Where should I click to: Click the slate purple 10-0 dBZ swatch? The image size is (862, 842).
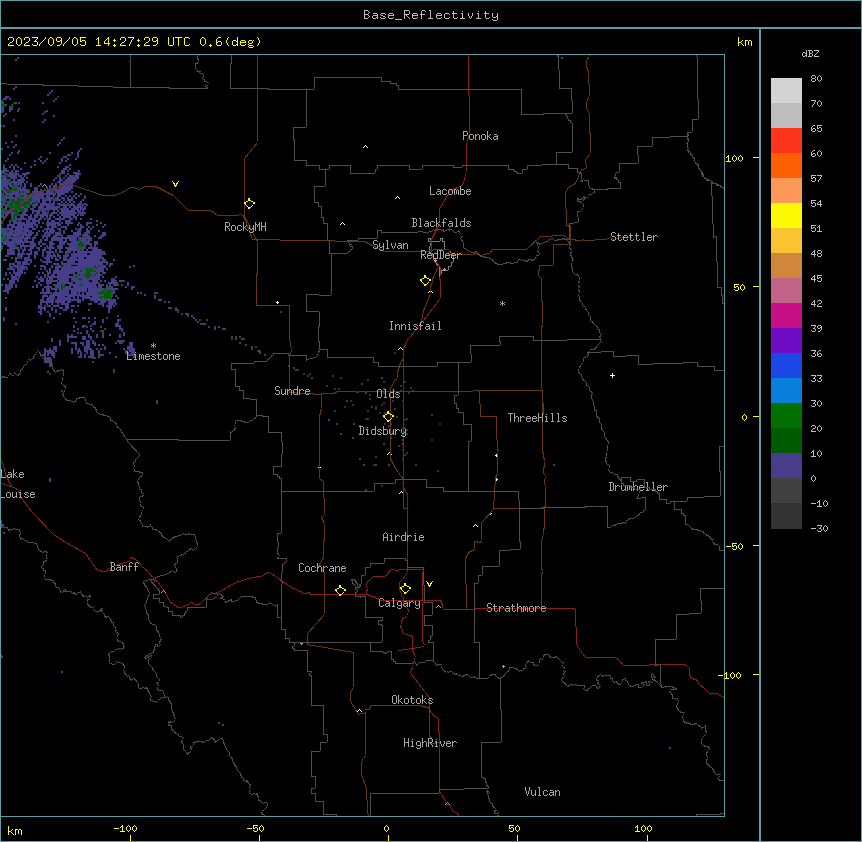click(x=786, y=466)
